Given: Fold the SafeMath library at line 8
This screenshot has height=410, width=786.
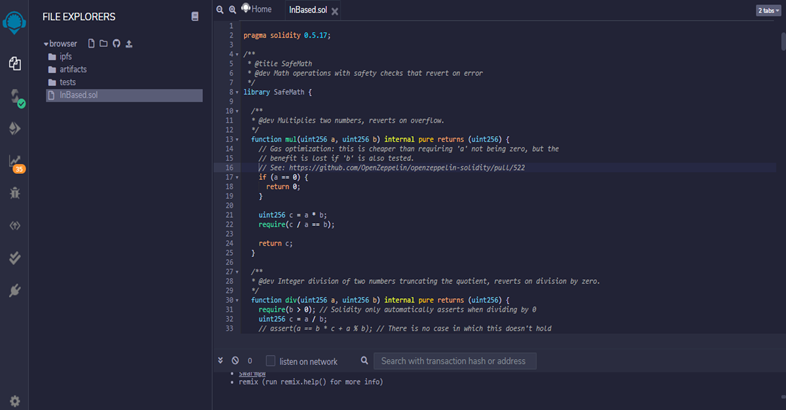Looking at the screenshot, I should (235, 92).
